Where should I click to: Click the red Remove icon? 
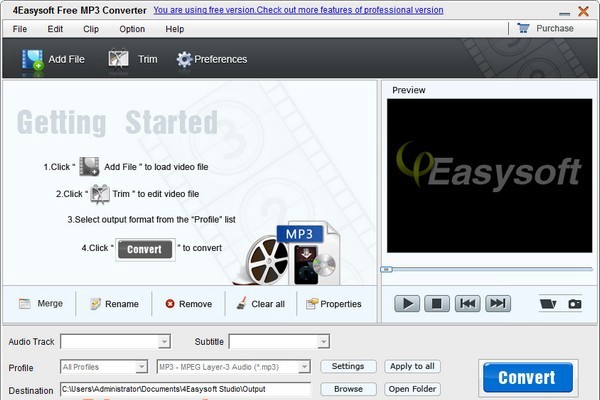tap(170, 304)
